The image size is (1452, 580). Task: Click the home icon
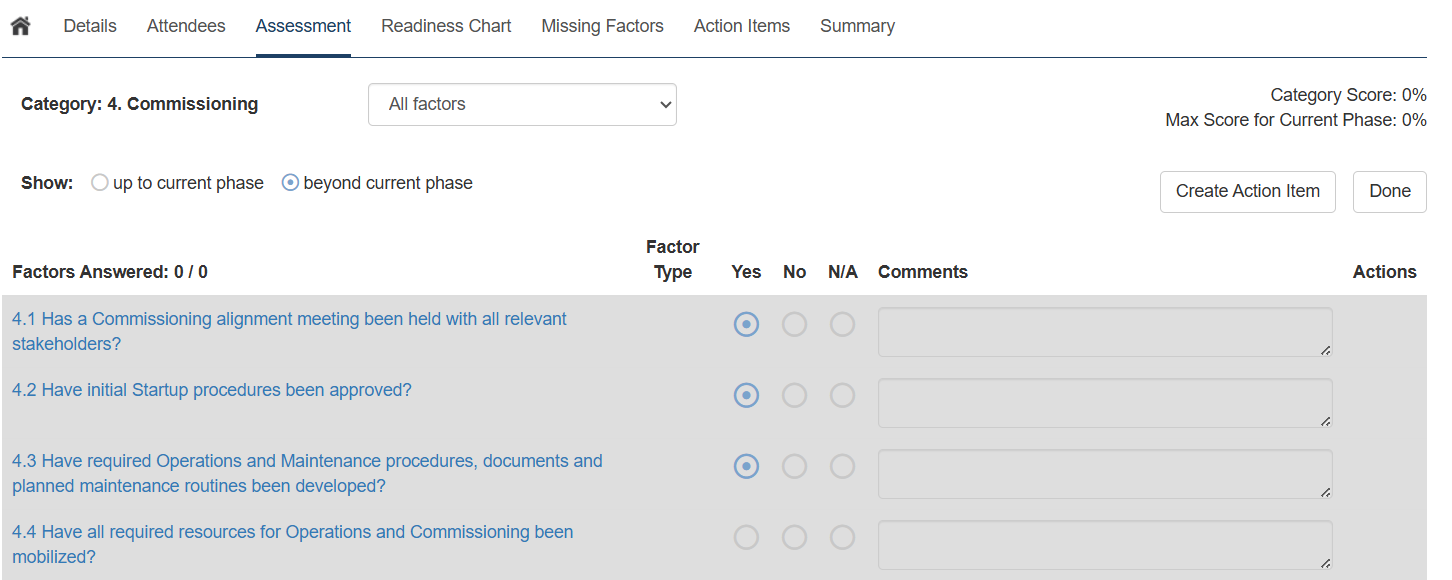pos(20,26)
